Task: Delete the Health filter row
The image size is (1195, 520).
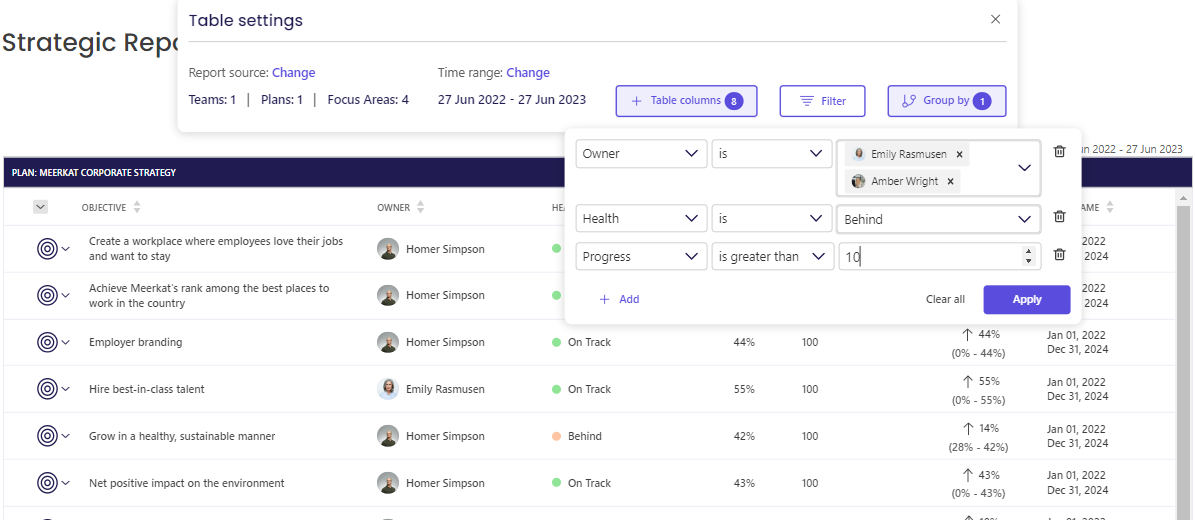Action: [x=1060, y=217]
